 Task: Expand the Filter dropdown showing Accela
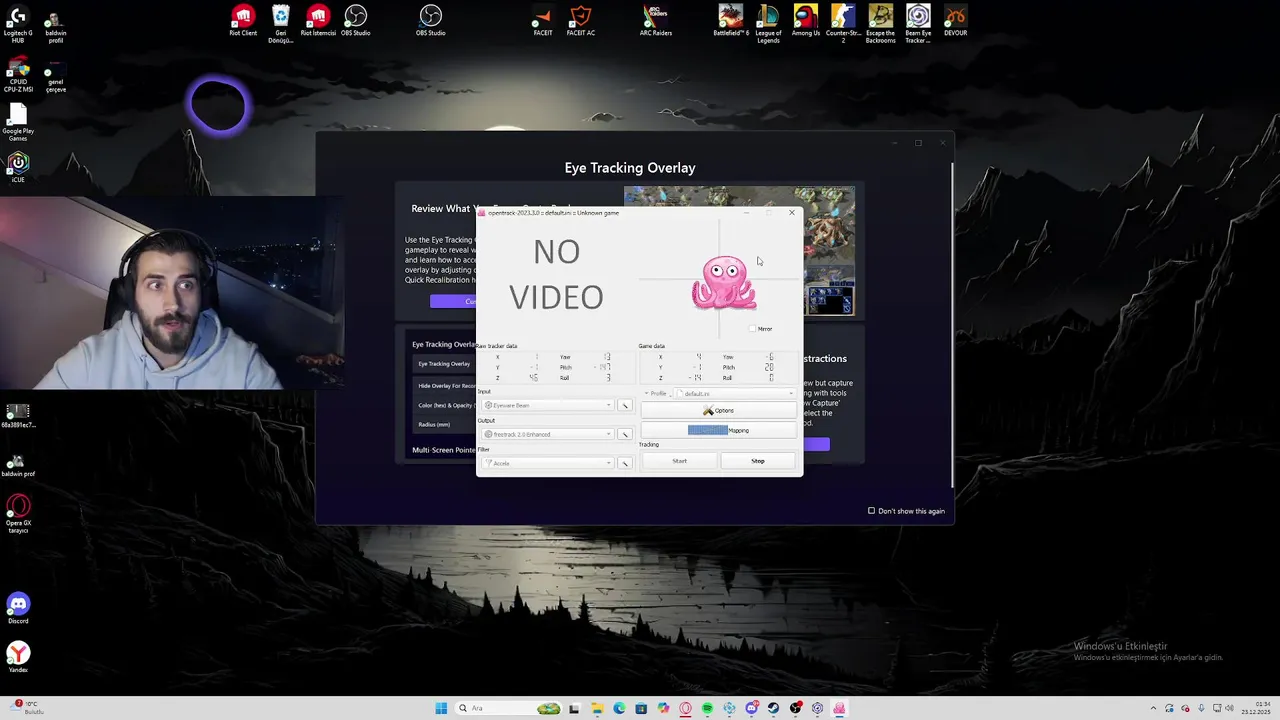point(547,463)
